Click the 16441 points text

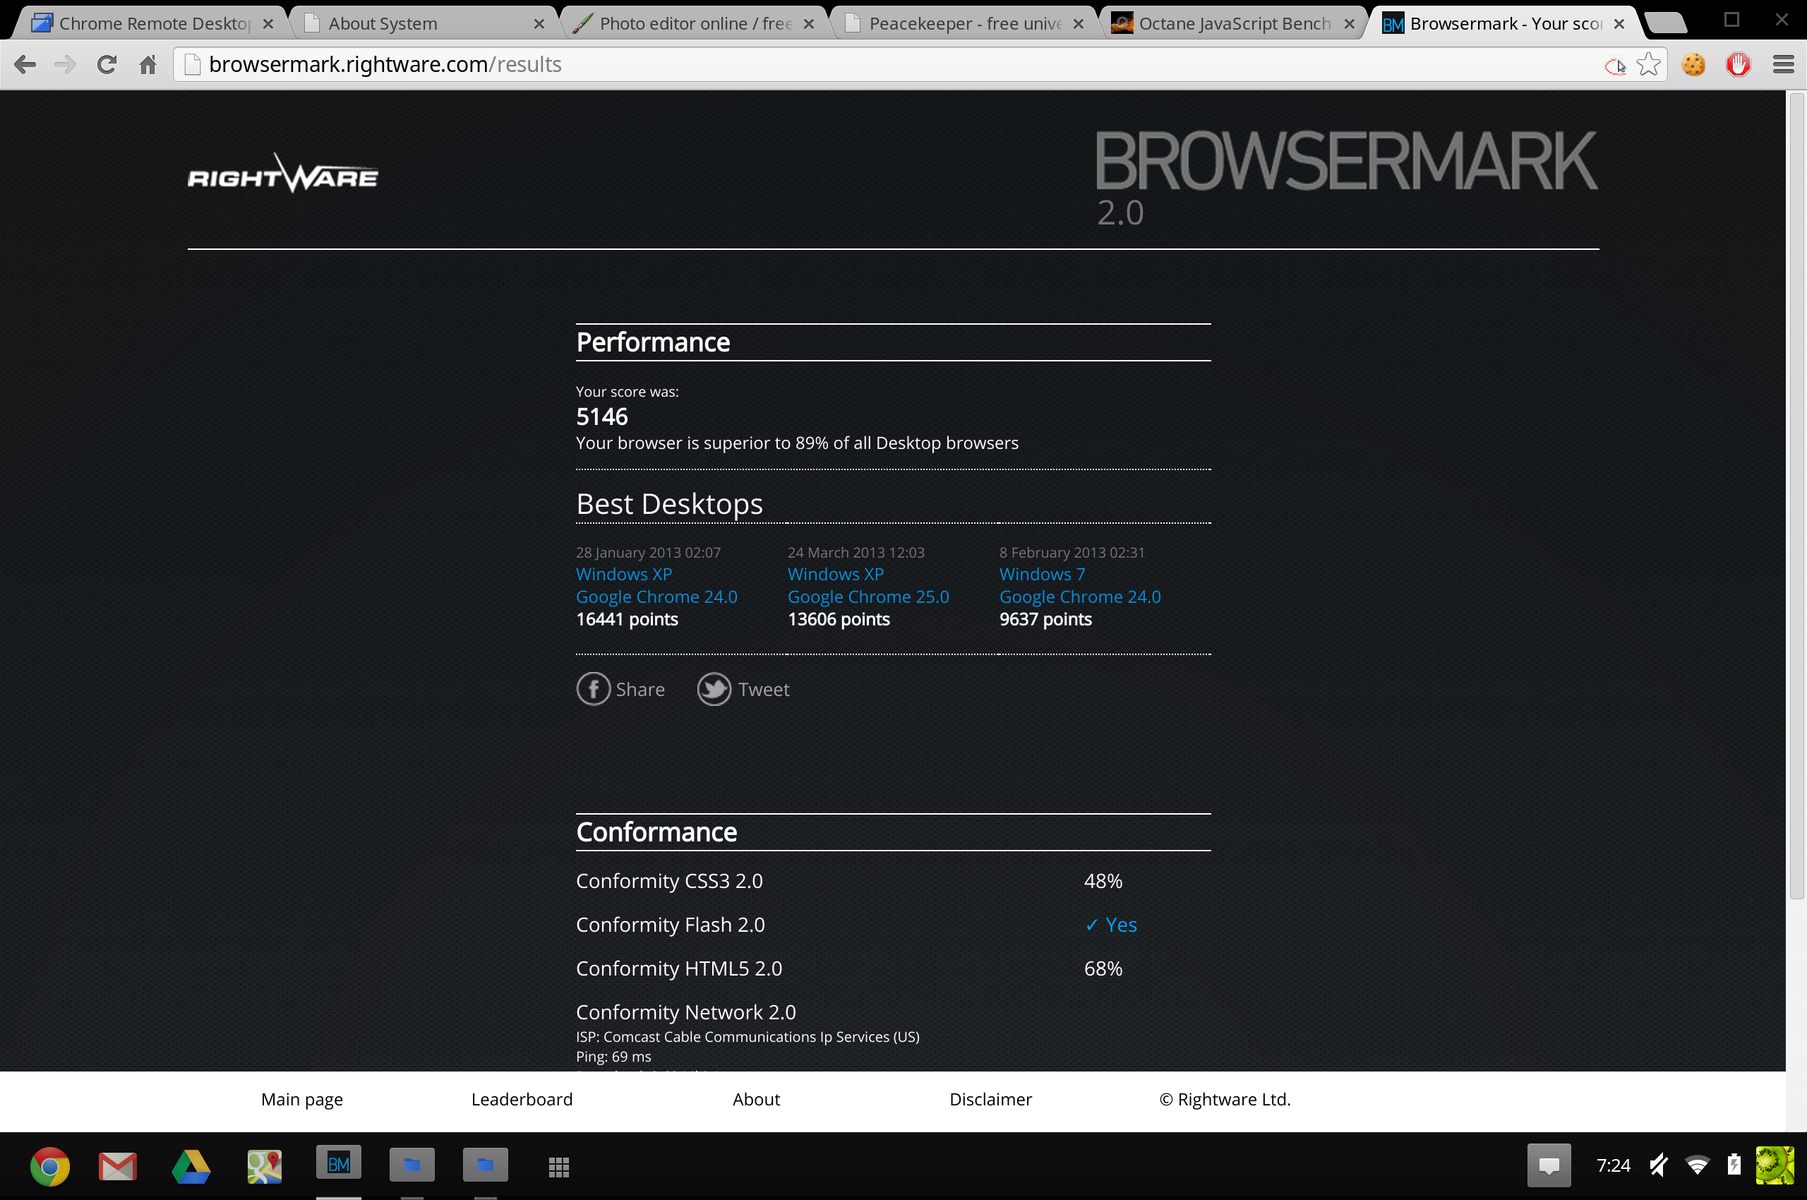click(627, 619)
